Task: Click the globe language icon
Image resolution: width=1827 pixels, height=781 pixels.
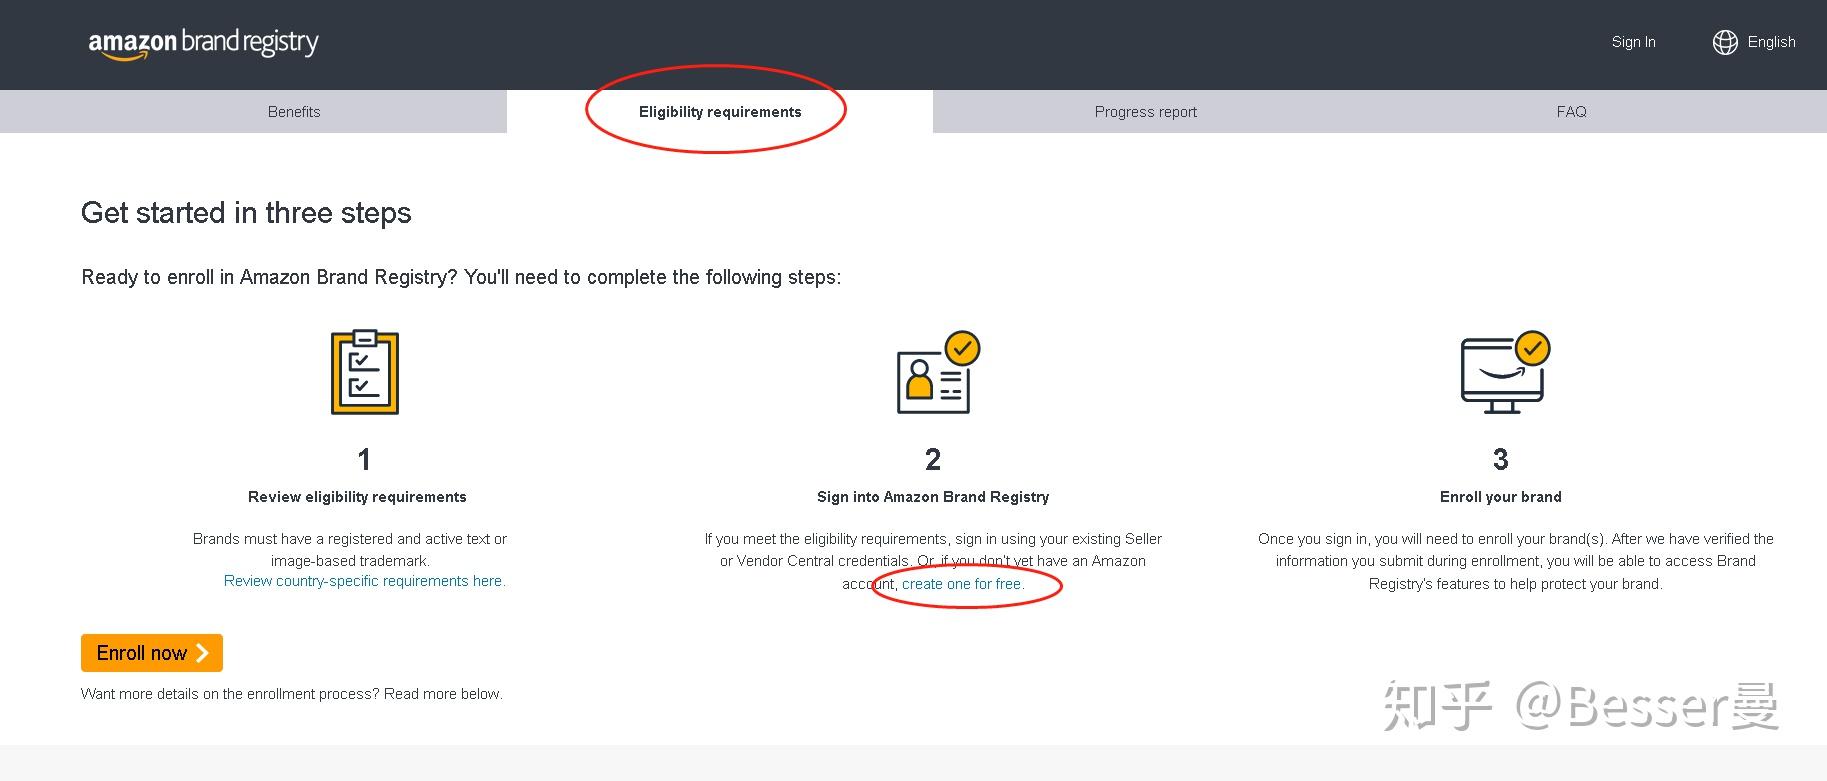Action: pos(1725,42)
